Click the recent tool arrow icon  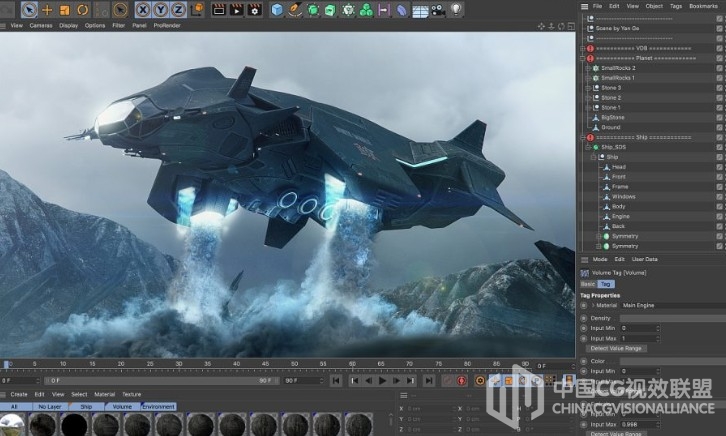[120, 10]
